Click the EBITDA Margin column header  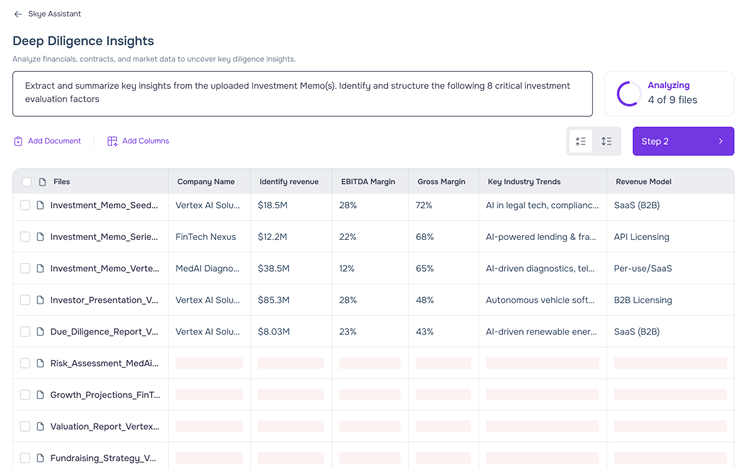368,182
